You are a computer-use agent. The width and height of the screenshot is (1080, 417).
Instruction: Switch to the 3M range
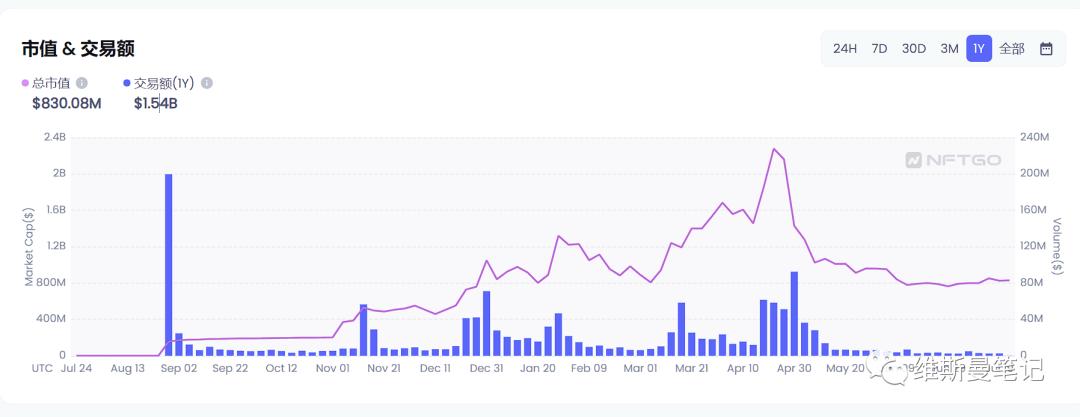coord(949,48)
